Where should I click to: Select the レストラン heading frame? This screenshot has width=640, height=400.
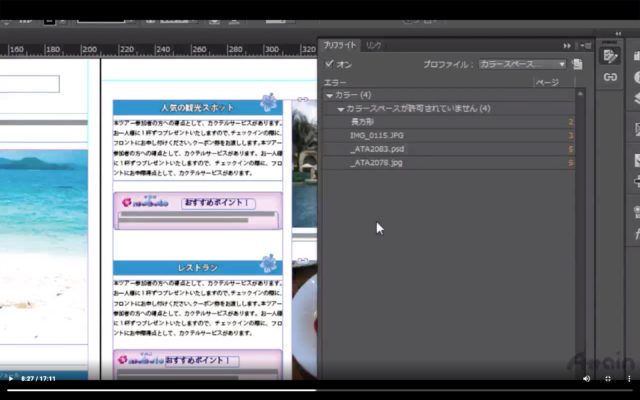[198, 268]
